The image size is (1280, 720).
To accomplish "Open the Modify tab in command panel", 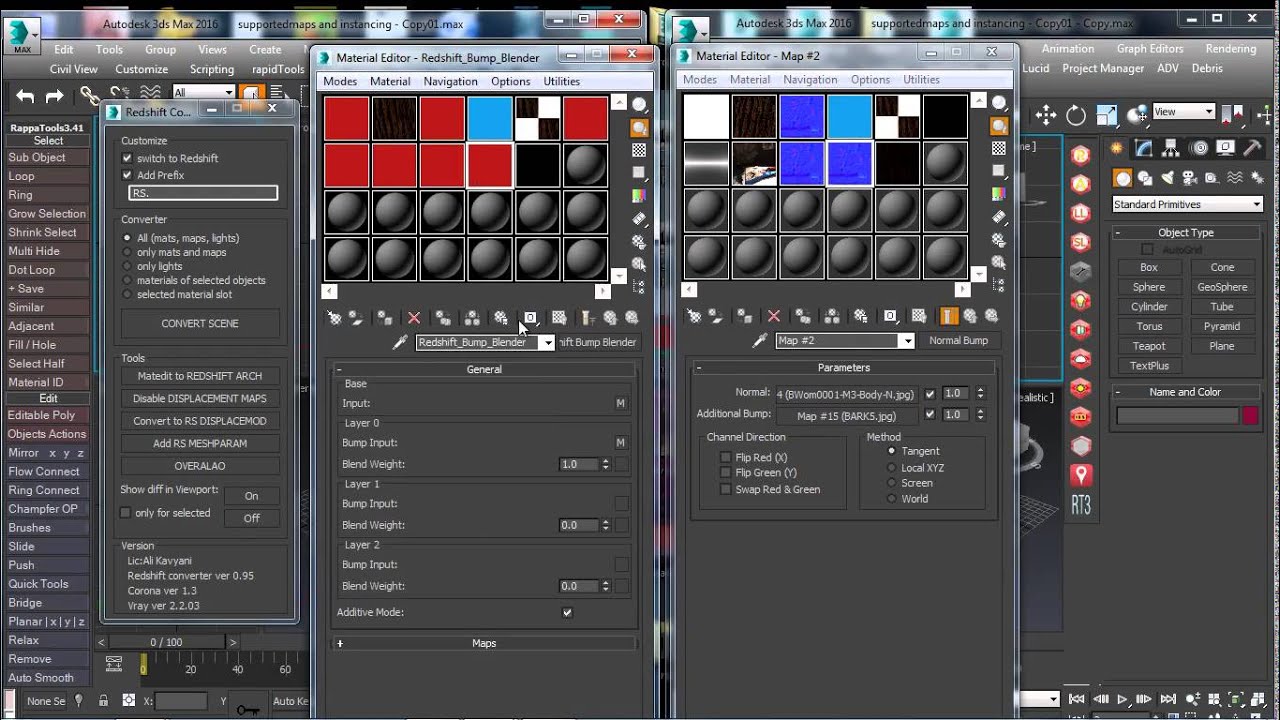I will pos(1144,148).
